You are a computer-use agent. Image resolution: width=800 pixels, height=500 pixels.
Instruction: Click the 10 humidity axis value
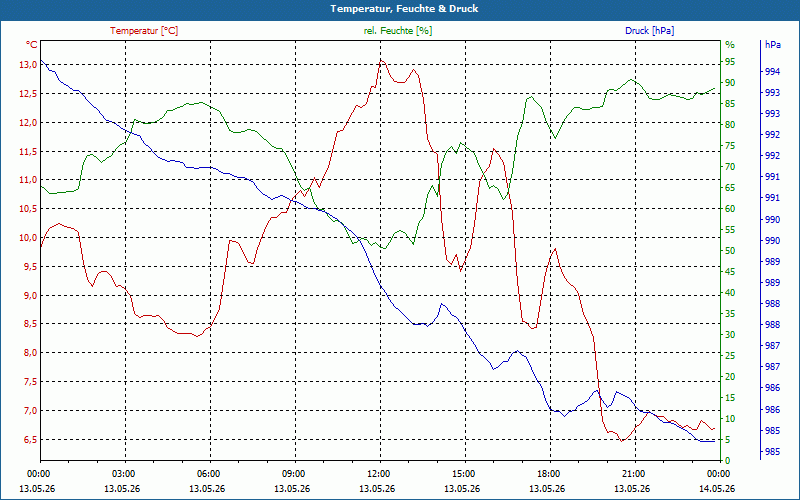pos(730,419)
